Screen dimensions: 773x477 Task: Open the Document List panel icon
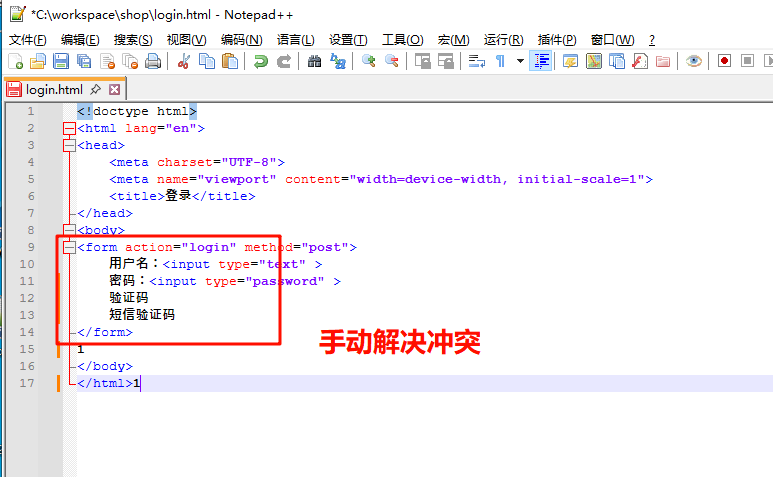[617, 62]
